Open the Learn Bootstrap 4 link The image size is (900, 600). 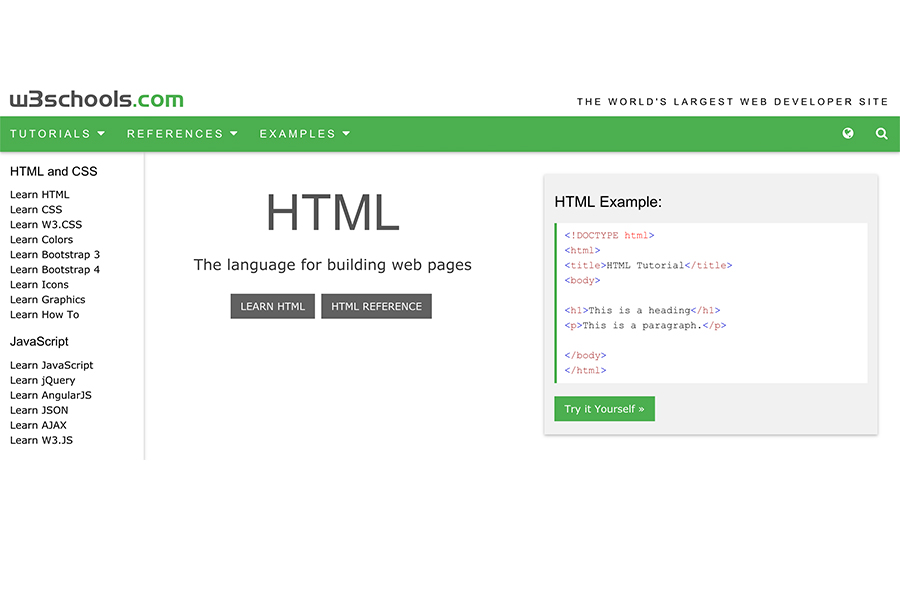tap(55, 269)
